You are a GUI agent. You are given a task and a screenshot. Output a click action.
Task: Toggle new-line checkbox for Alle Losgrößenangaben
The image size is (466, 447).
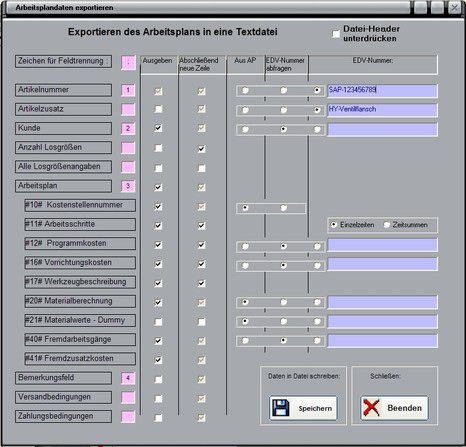(201, 168)
